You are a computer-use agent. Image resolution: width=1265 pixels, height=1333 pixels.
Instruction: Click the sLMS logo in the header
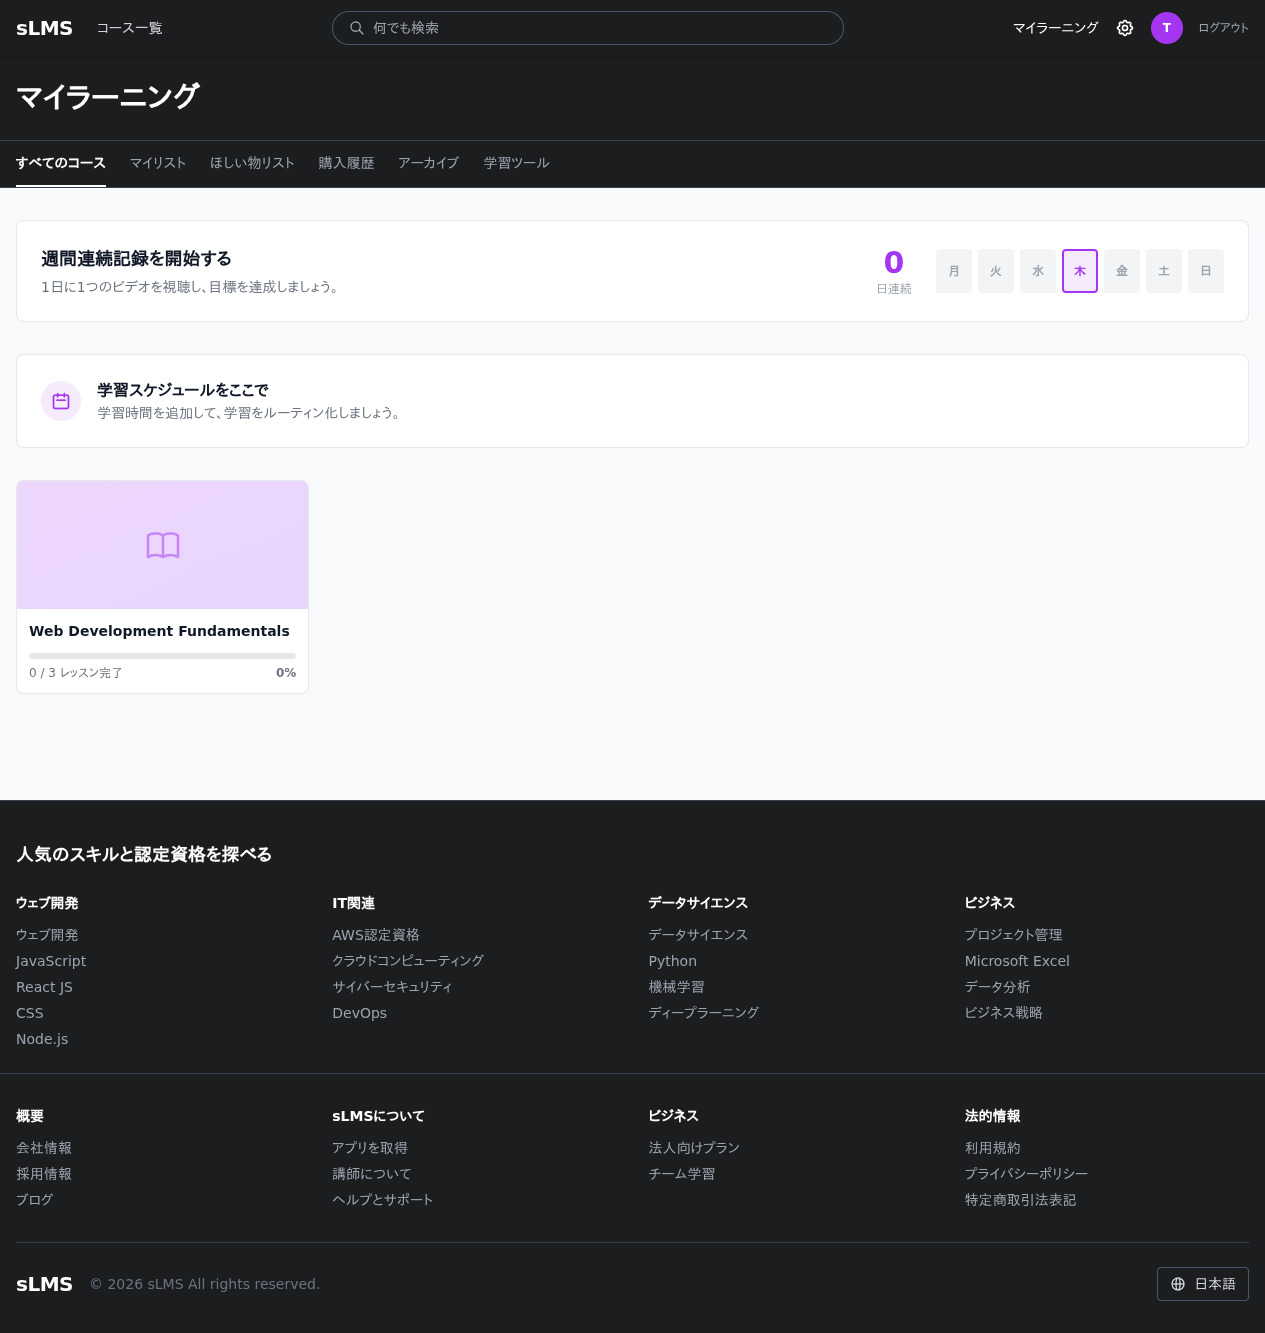[44, 28]
